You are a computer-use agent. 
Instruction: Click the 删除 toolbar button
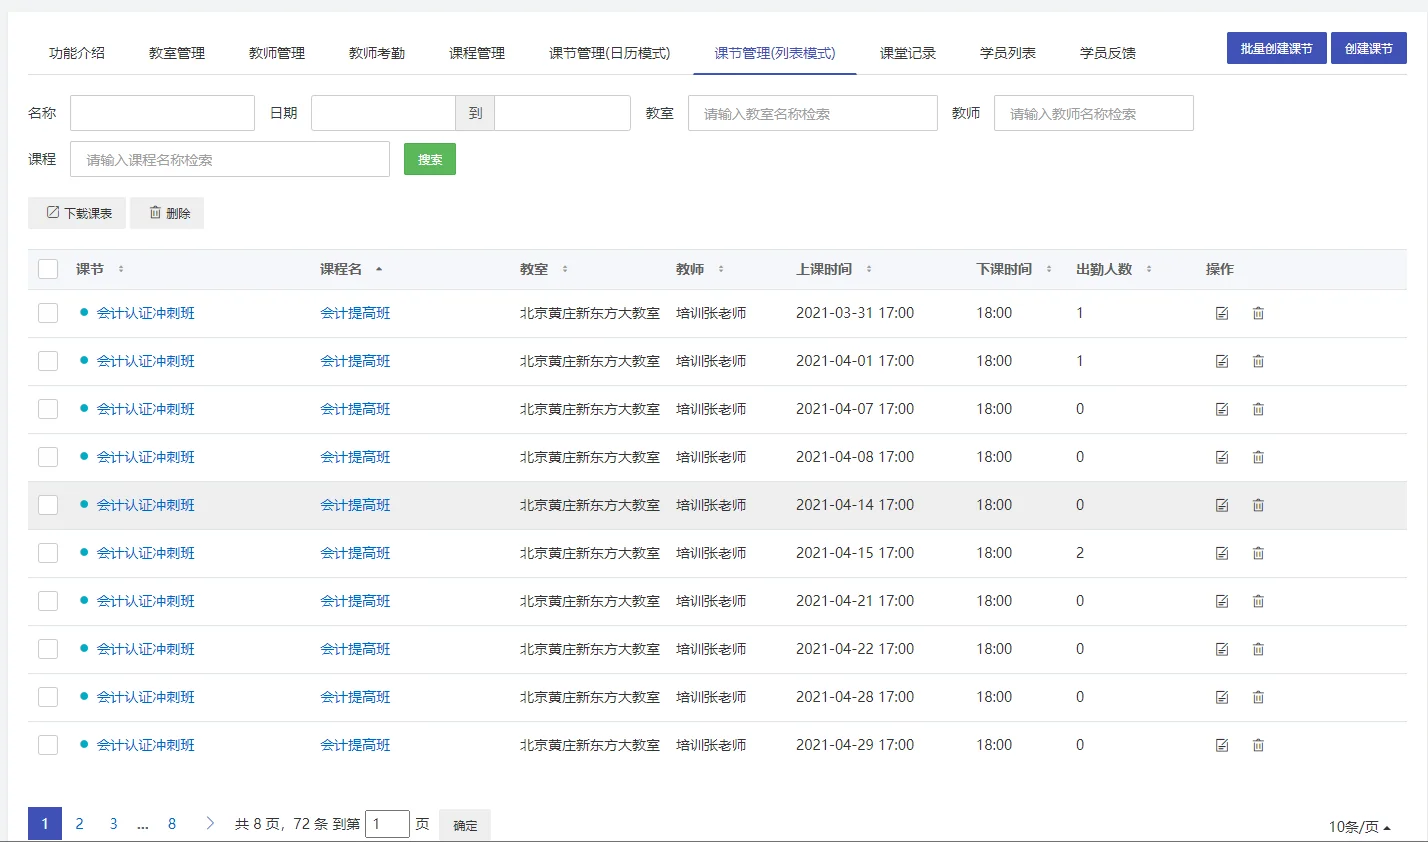tap(167, 213)
